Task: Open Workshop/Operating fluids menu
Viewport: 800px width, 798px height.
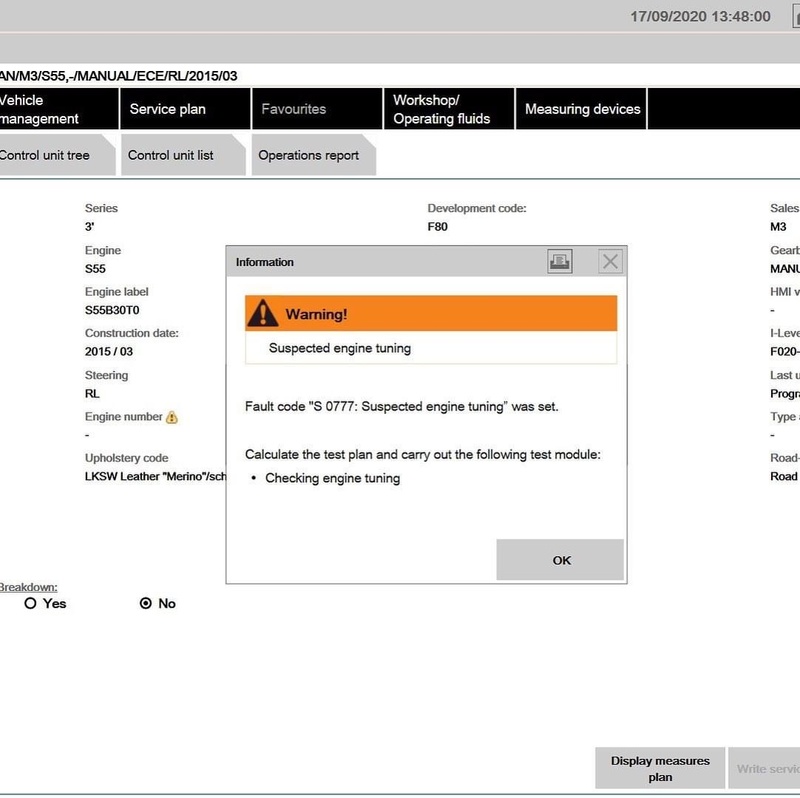Action: (x=449, y=109)
